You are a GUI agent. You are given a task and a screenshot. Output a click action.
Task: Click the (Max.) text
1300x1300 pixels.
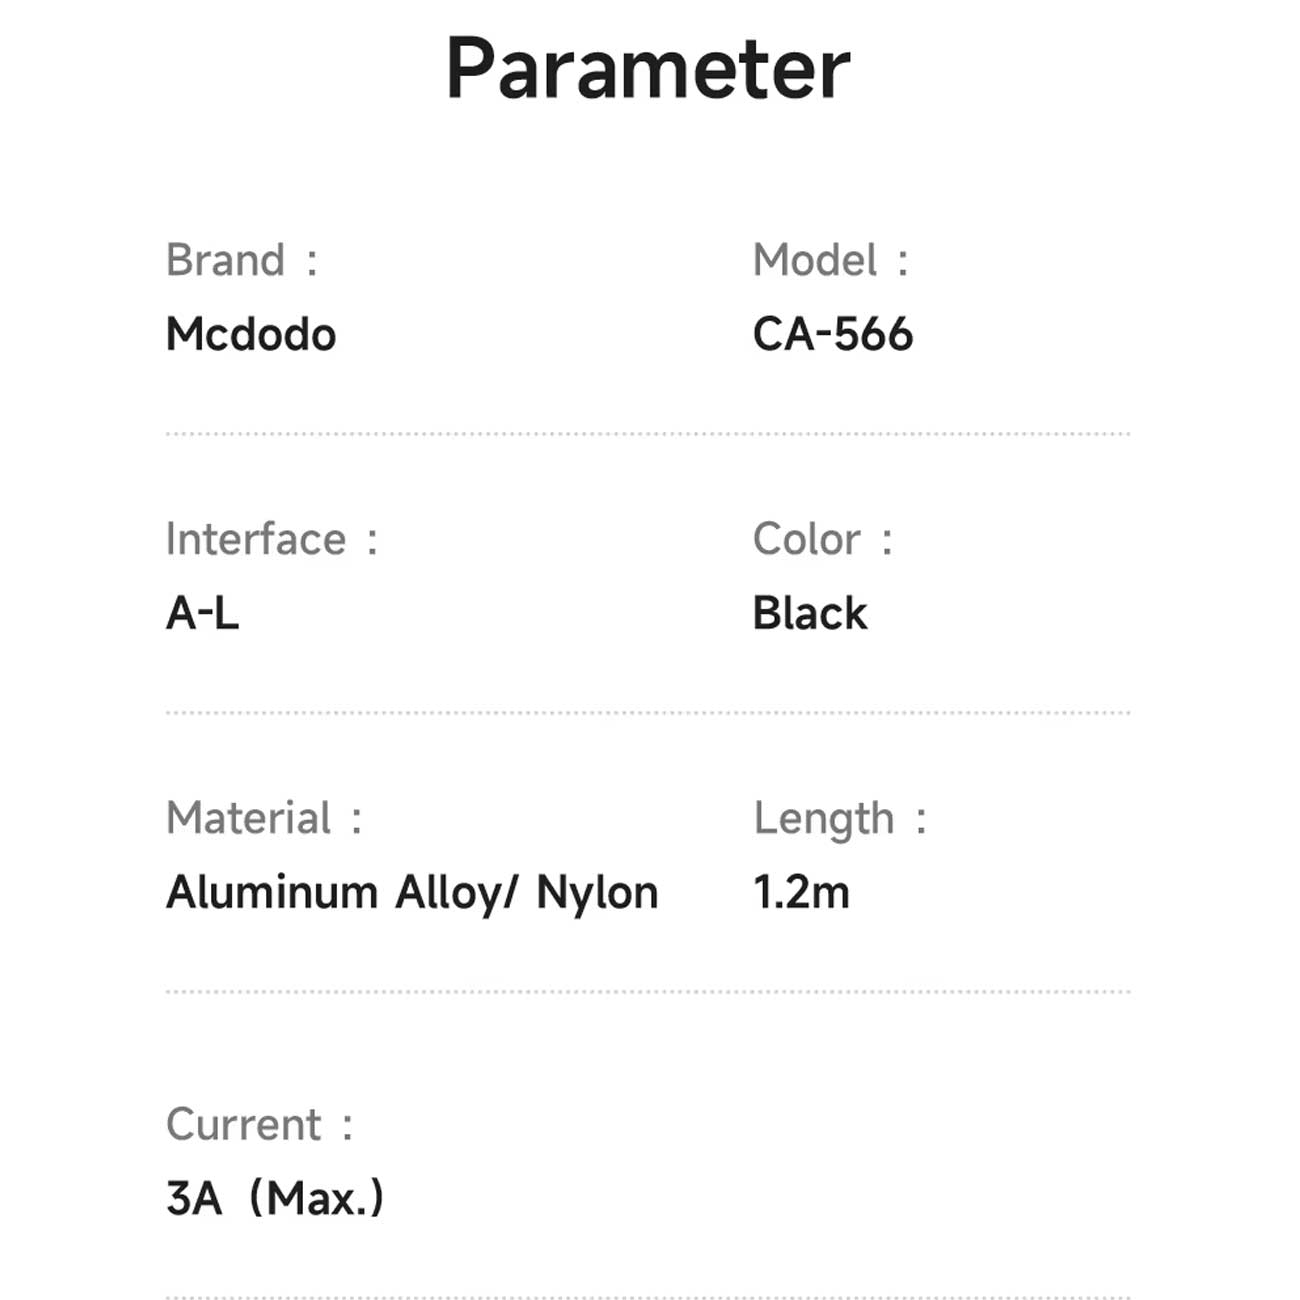(x=316, y=1198)
